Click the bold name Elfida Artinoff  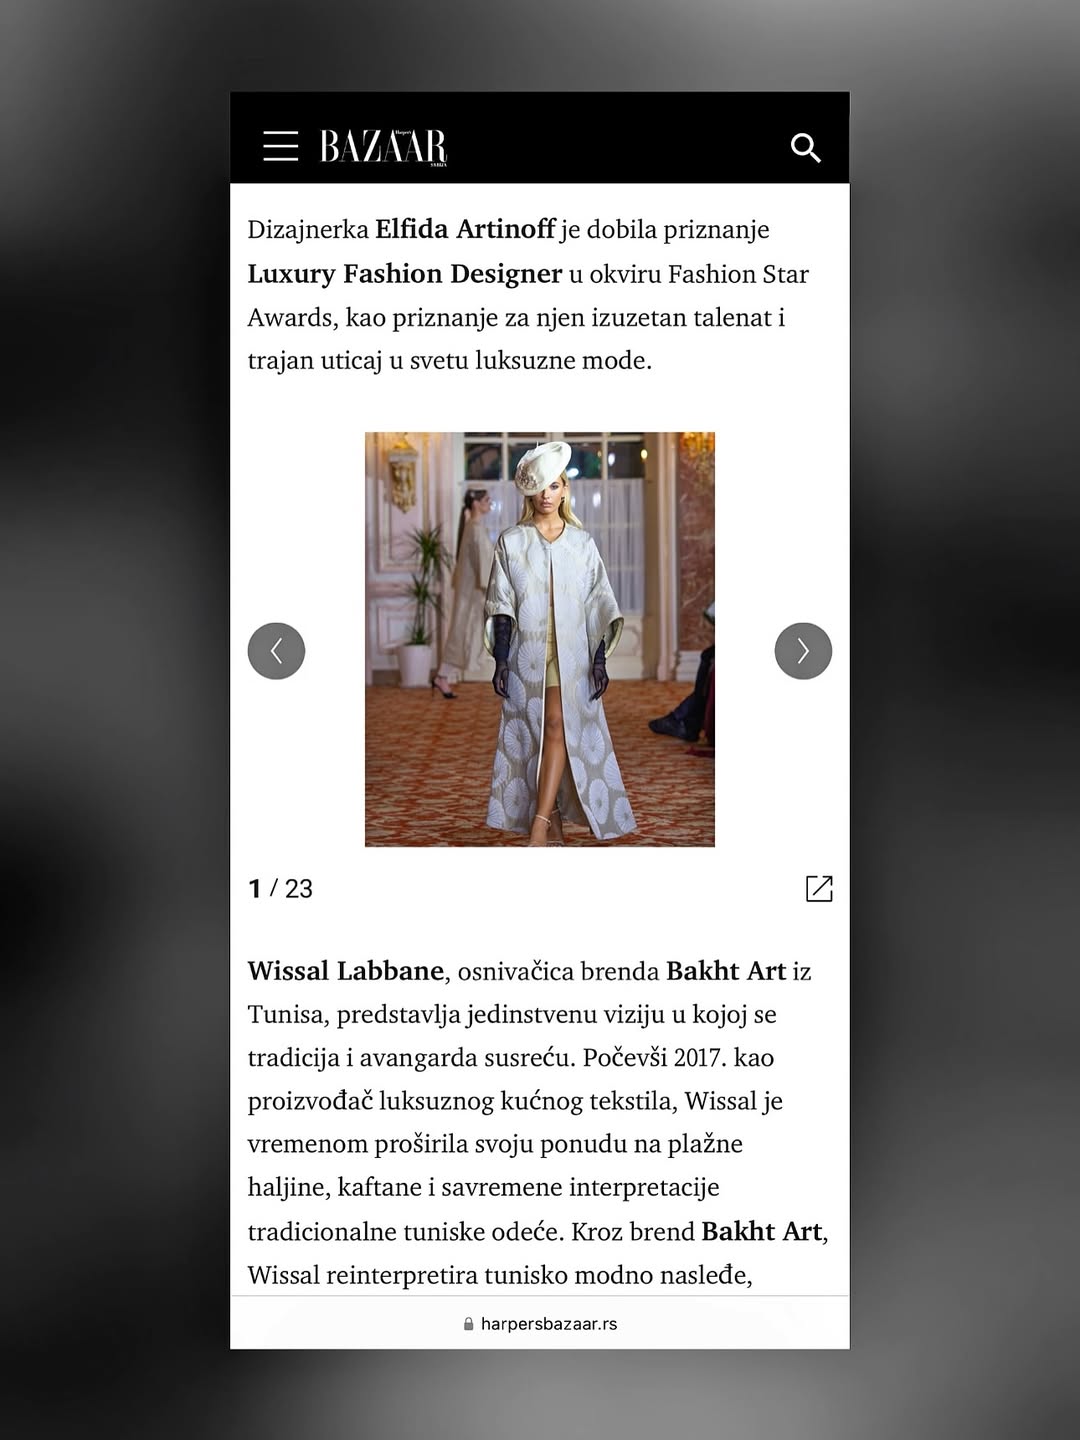(464, 229)
